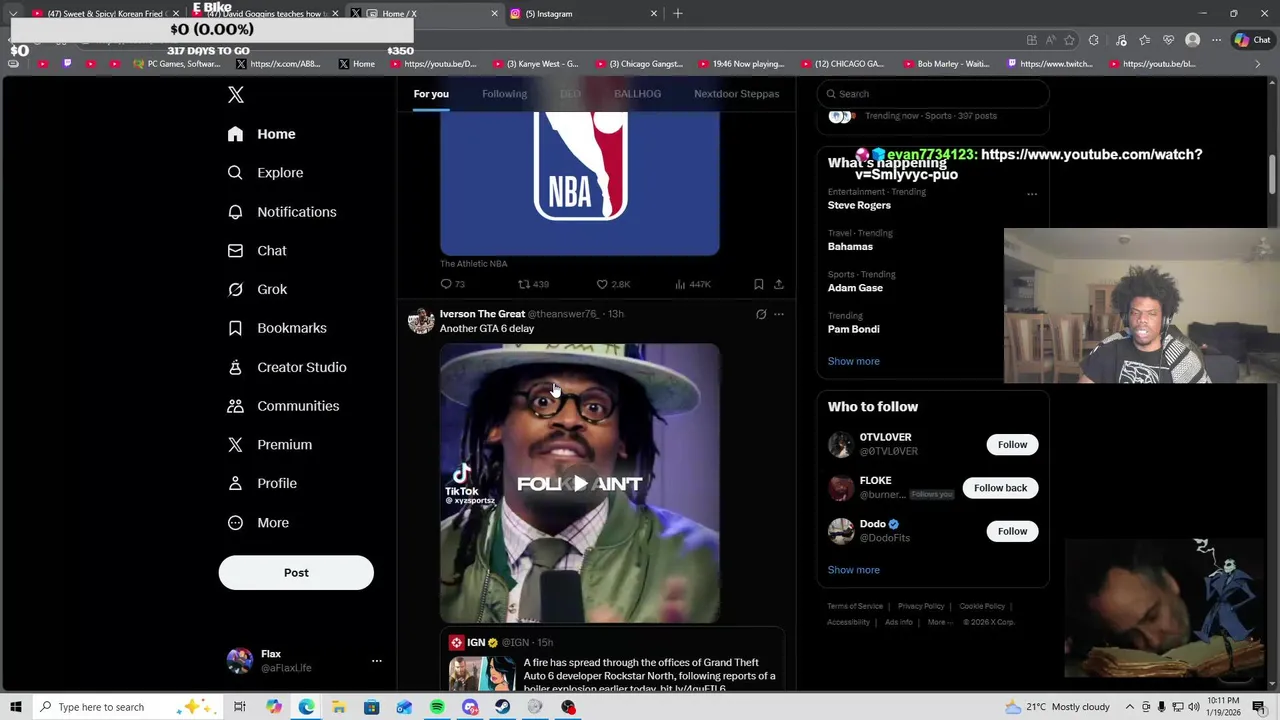The height and width of the screenshot is (720, 1280).
Task: Open Grok from the sidebar
Action: [257, 289]
